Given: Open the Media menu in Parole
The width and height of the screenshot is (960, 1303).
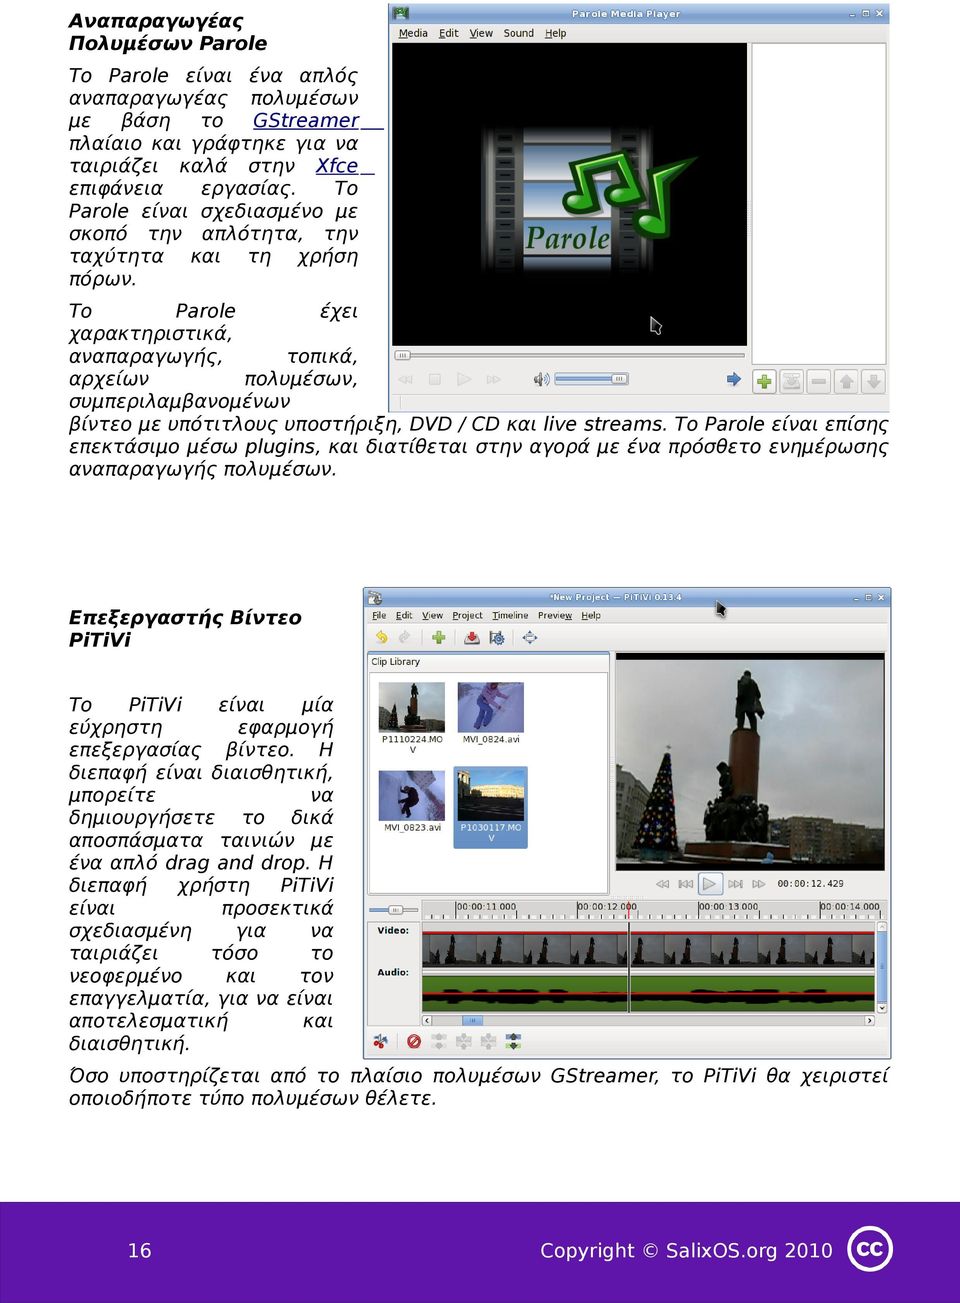Looking at the screenshot, I should click(x=413, y=33).
